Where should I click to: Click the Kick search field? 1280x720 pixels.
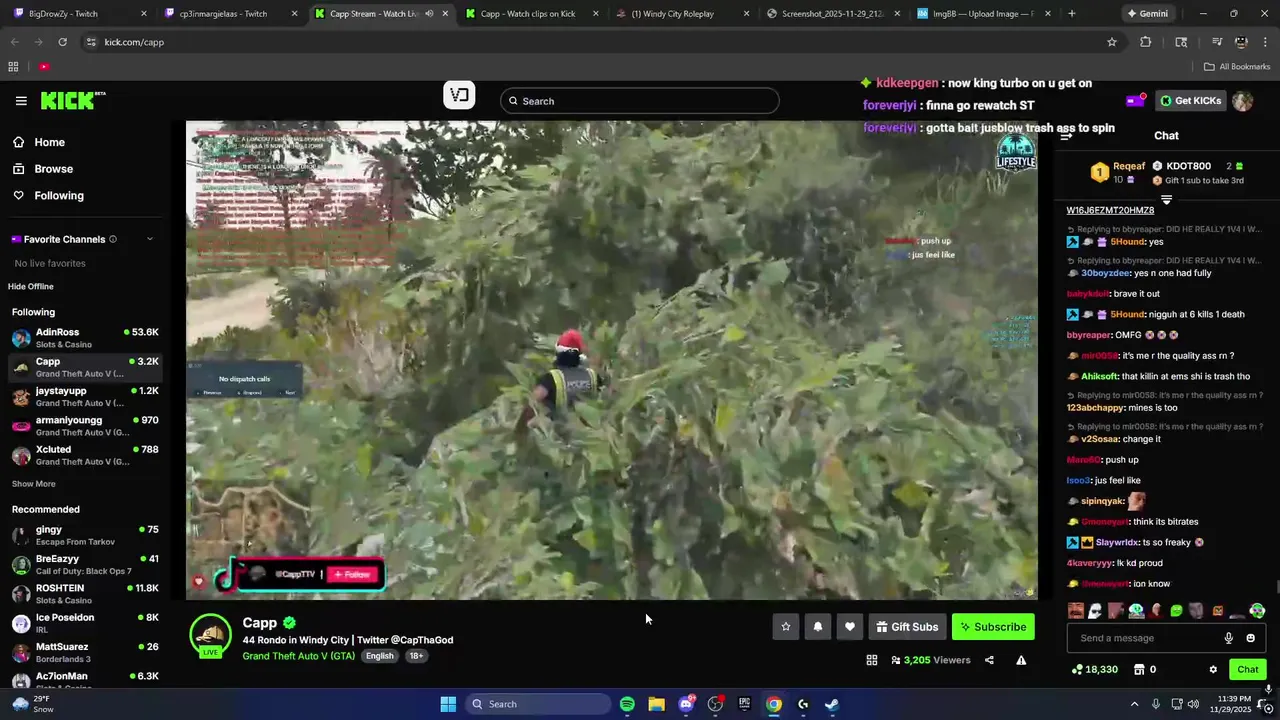(x=640, y=101)
